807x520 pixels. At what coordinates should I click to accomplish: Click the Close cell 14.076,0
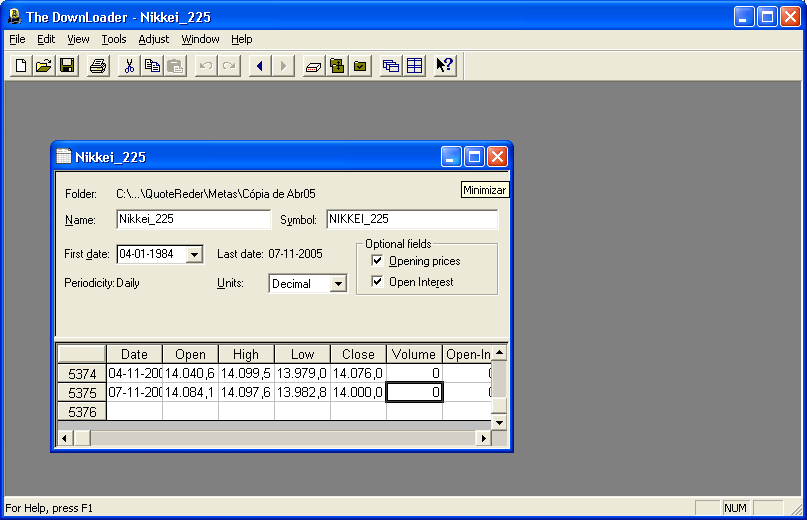point(358,373)
